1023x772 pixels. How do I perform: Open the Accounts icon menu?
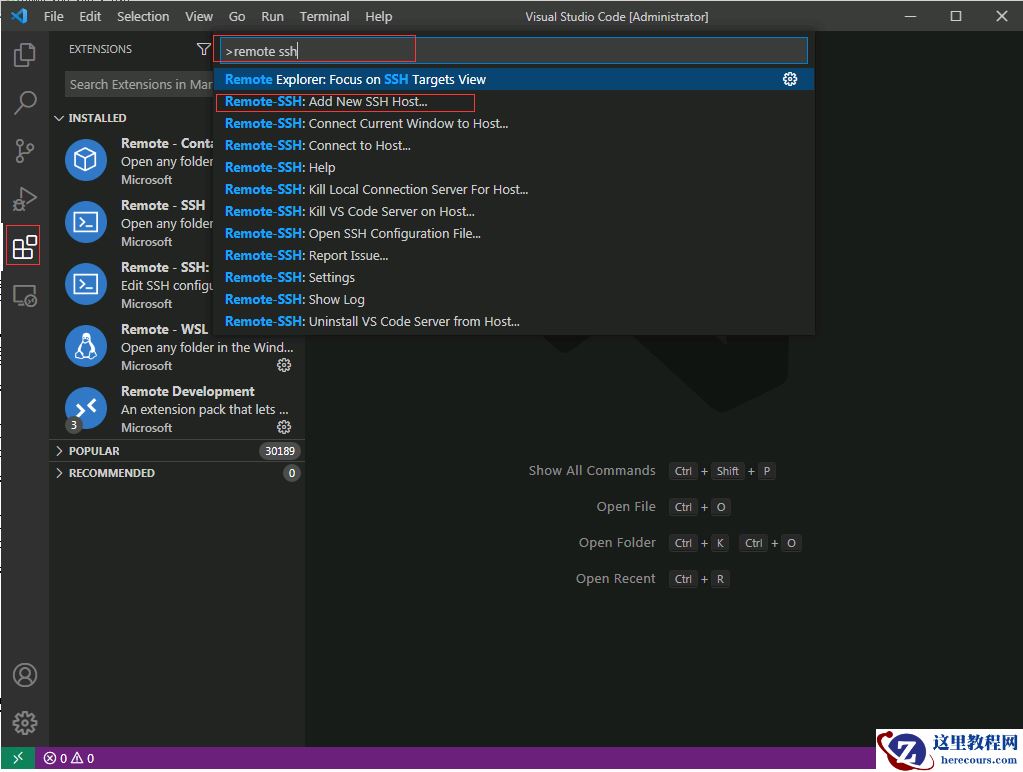pos(25,675)
